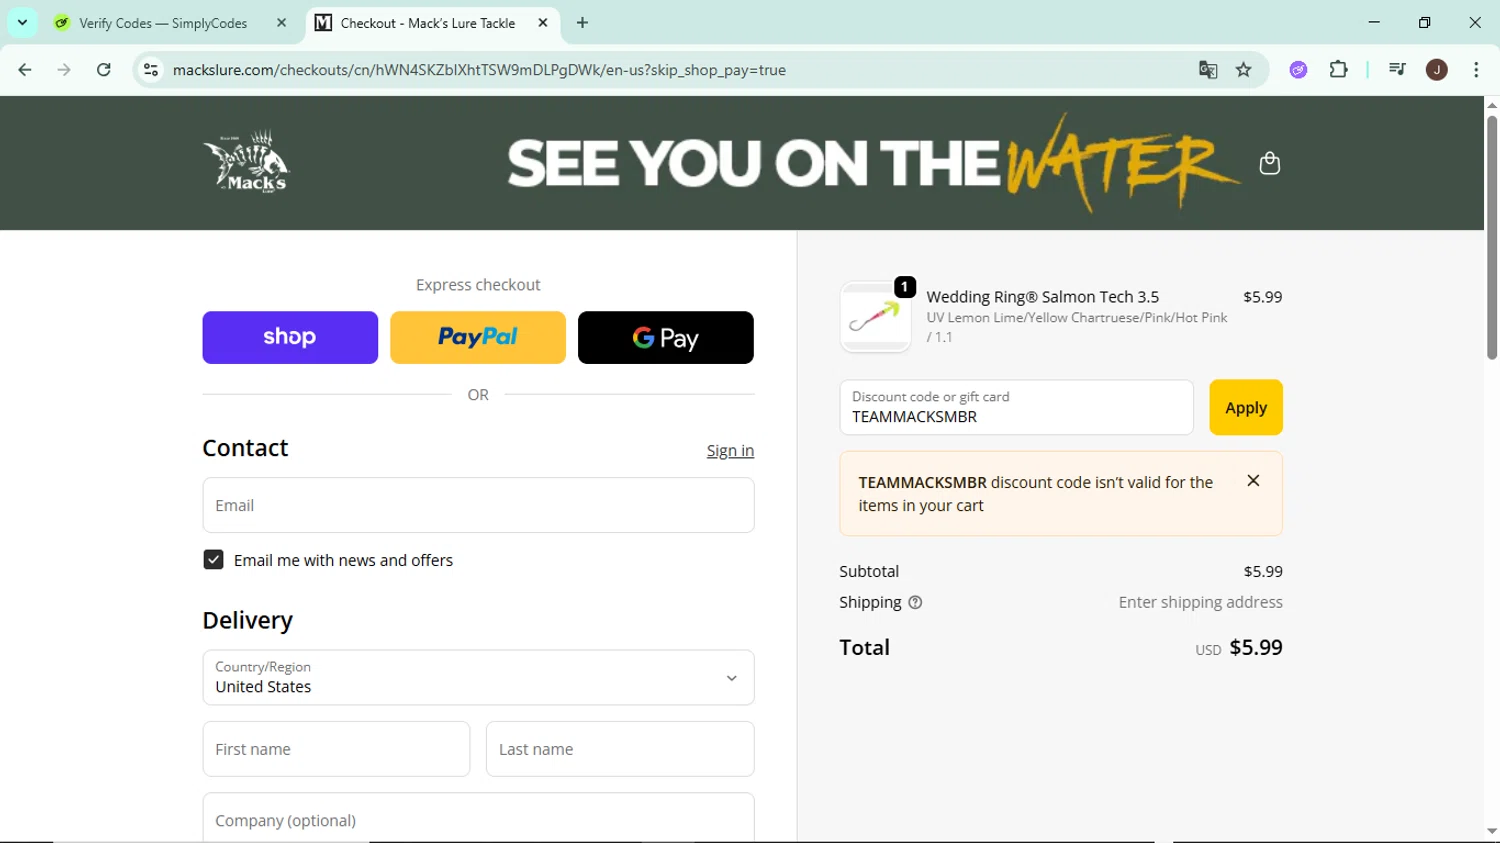Image resolution: width=1500 pixels, height=843 pixels.
Task: Go back to the previous page
Action: pos(25,70)
